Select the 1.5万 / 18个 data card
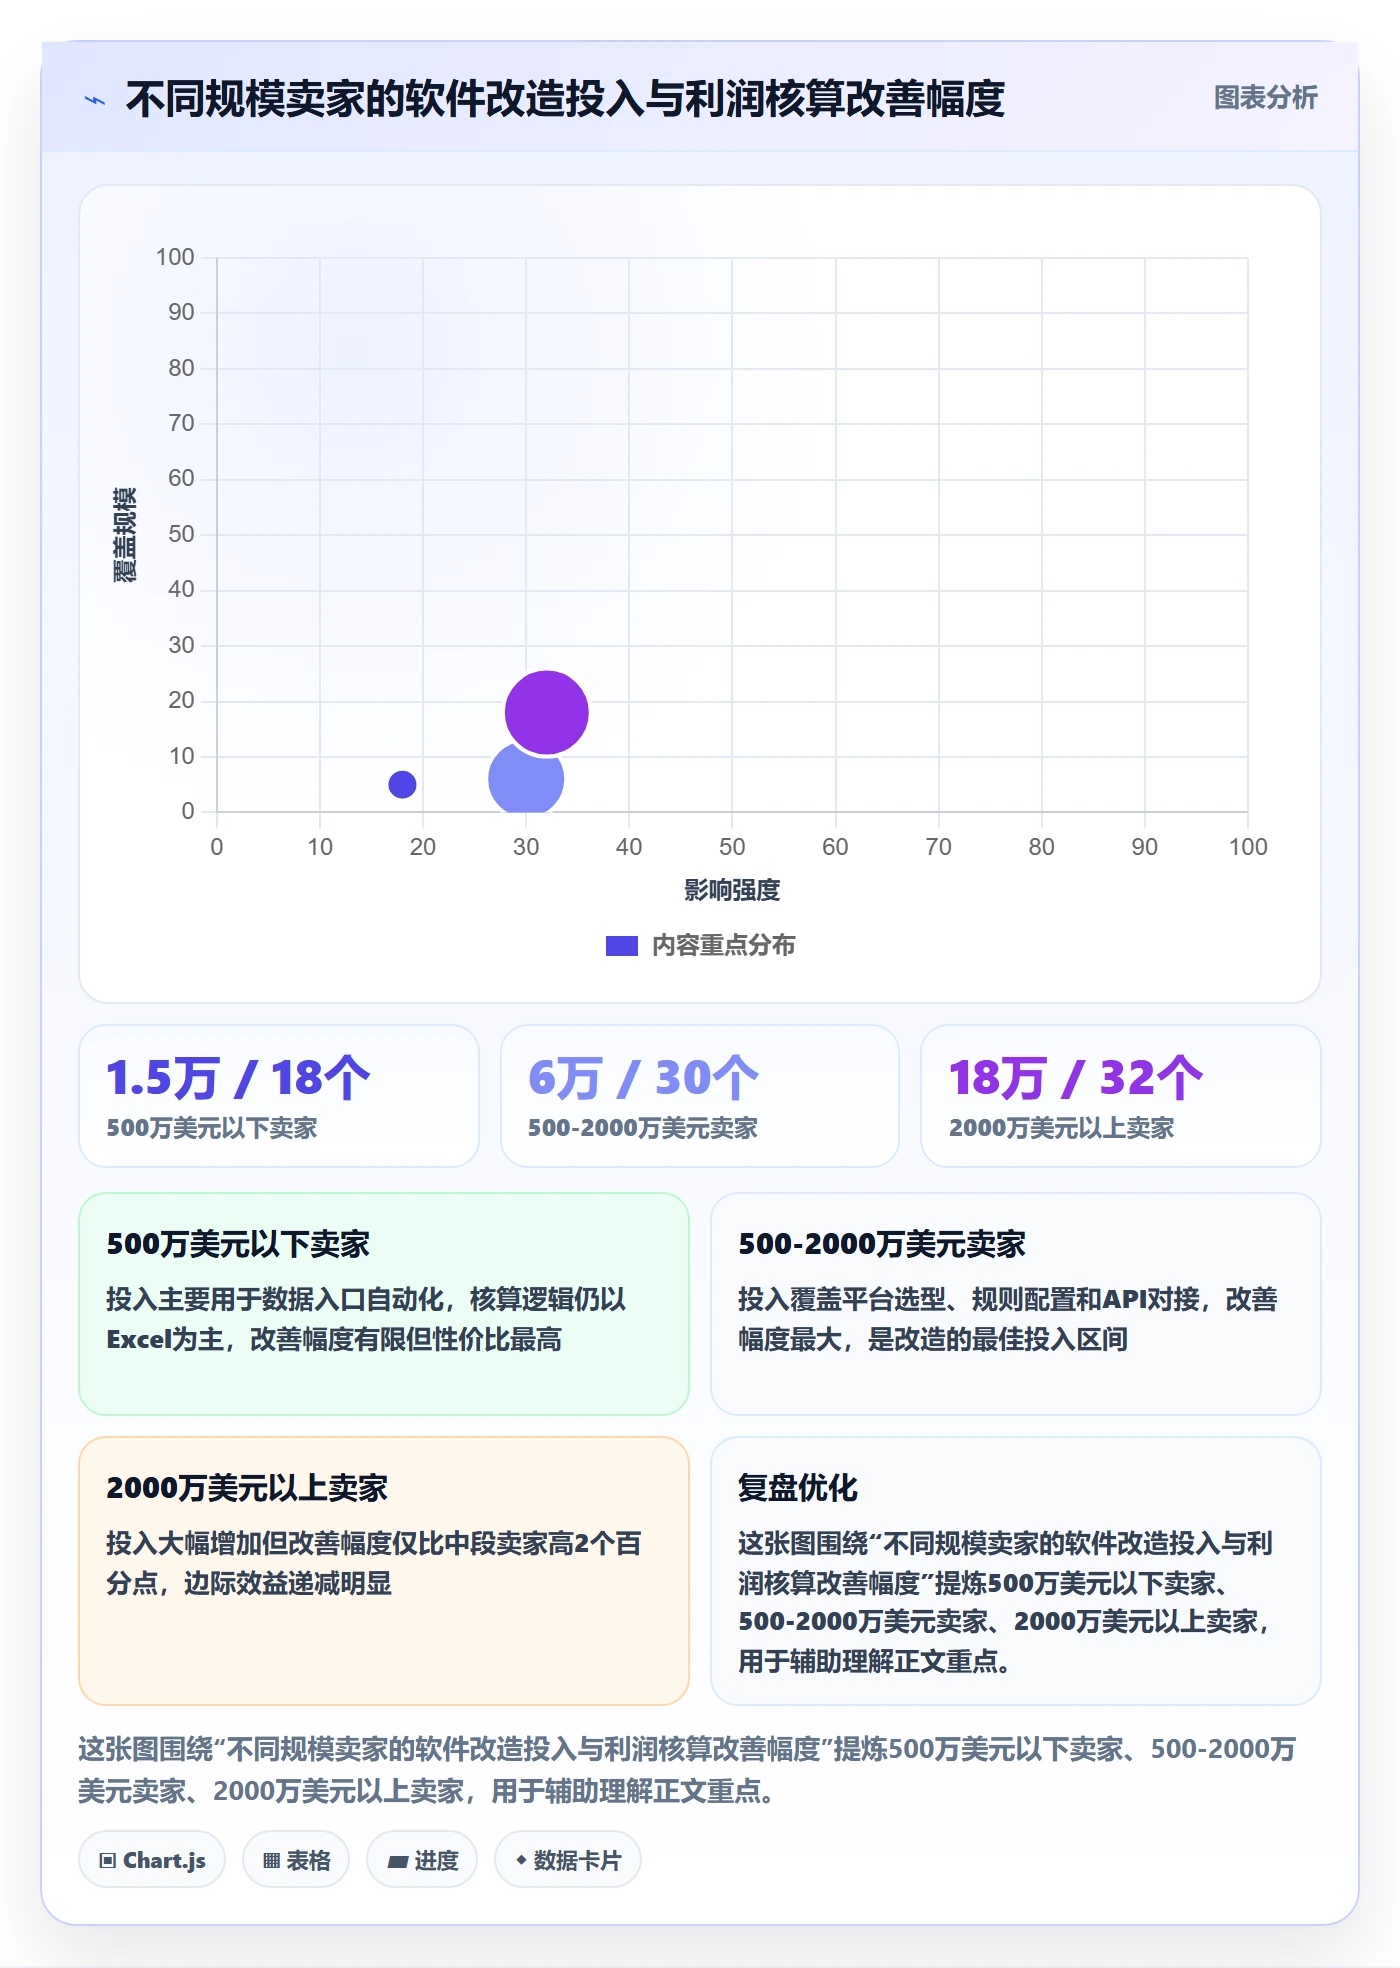This screenshot has height=1968, width=1400. pos(279,1095)
